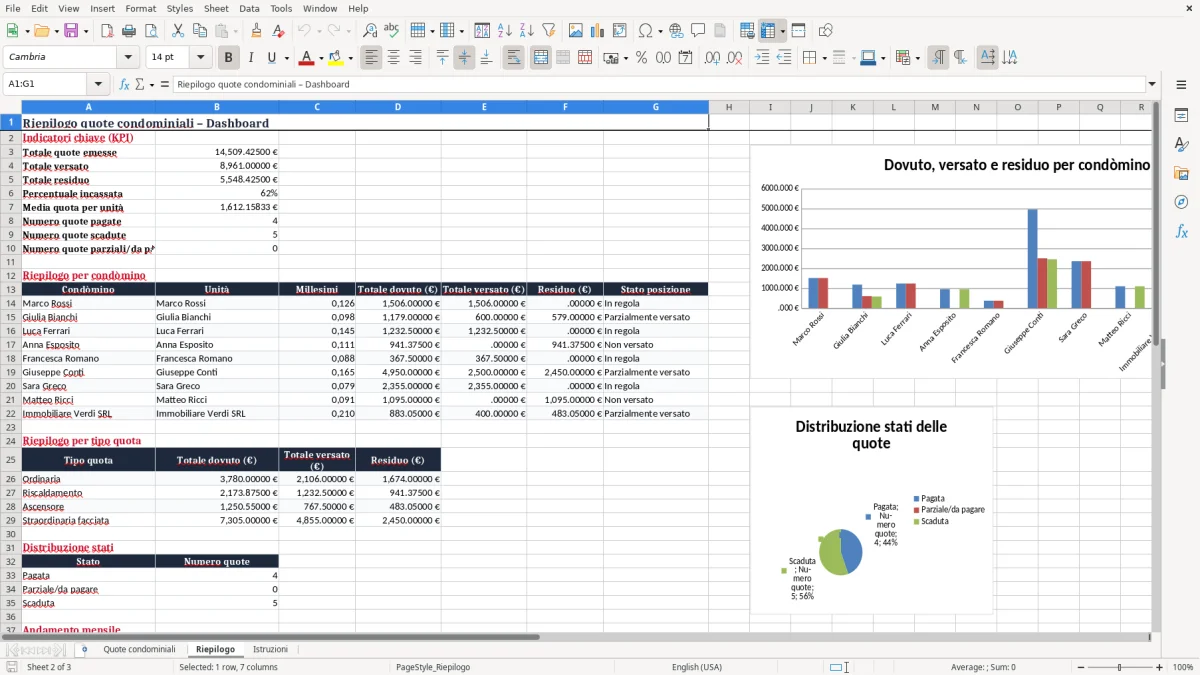Toggle Align Left

371,58
